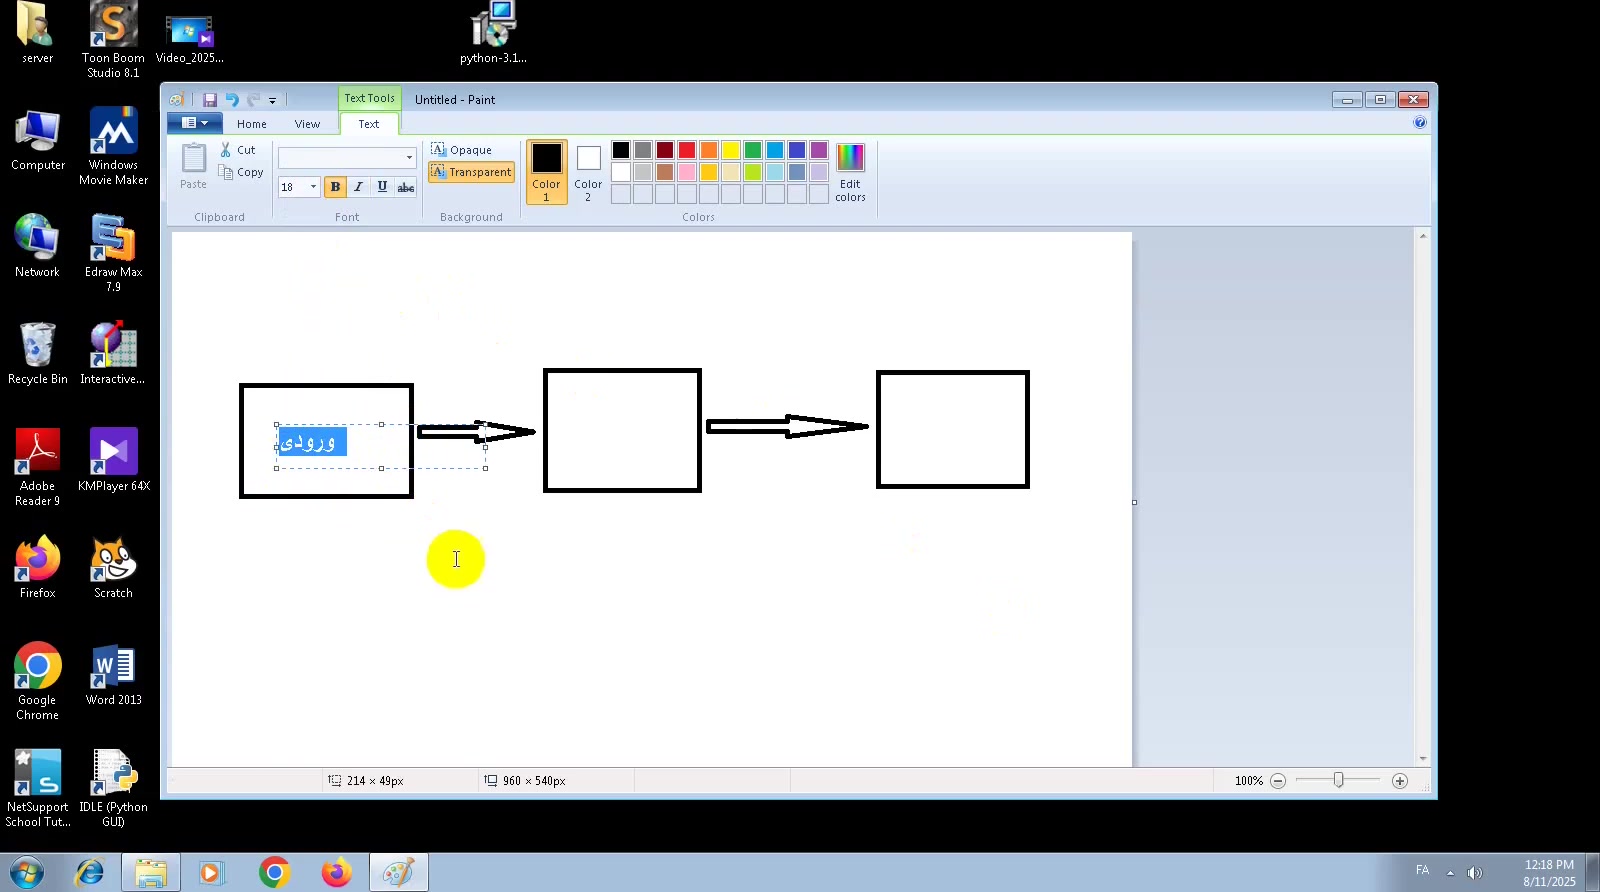1600x892 pixels.
Task: Open Firefox from the taskbar
Action: (337, 873)
